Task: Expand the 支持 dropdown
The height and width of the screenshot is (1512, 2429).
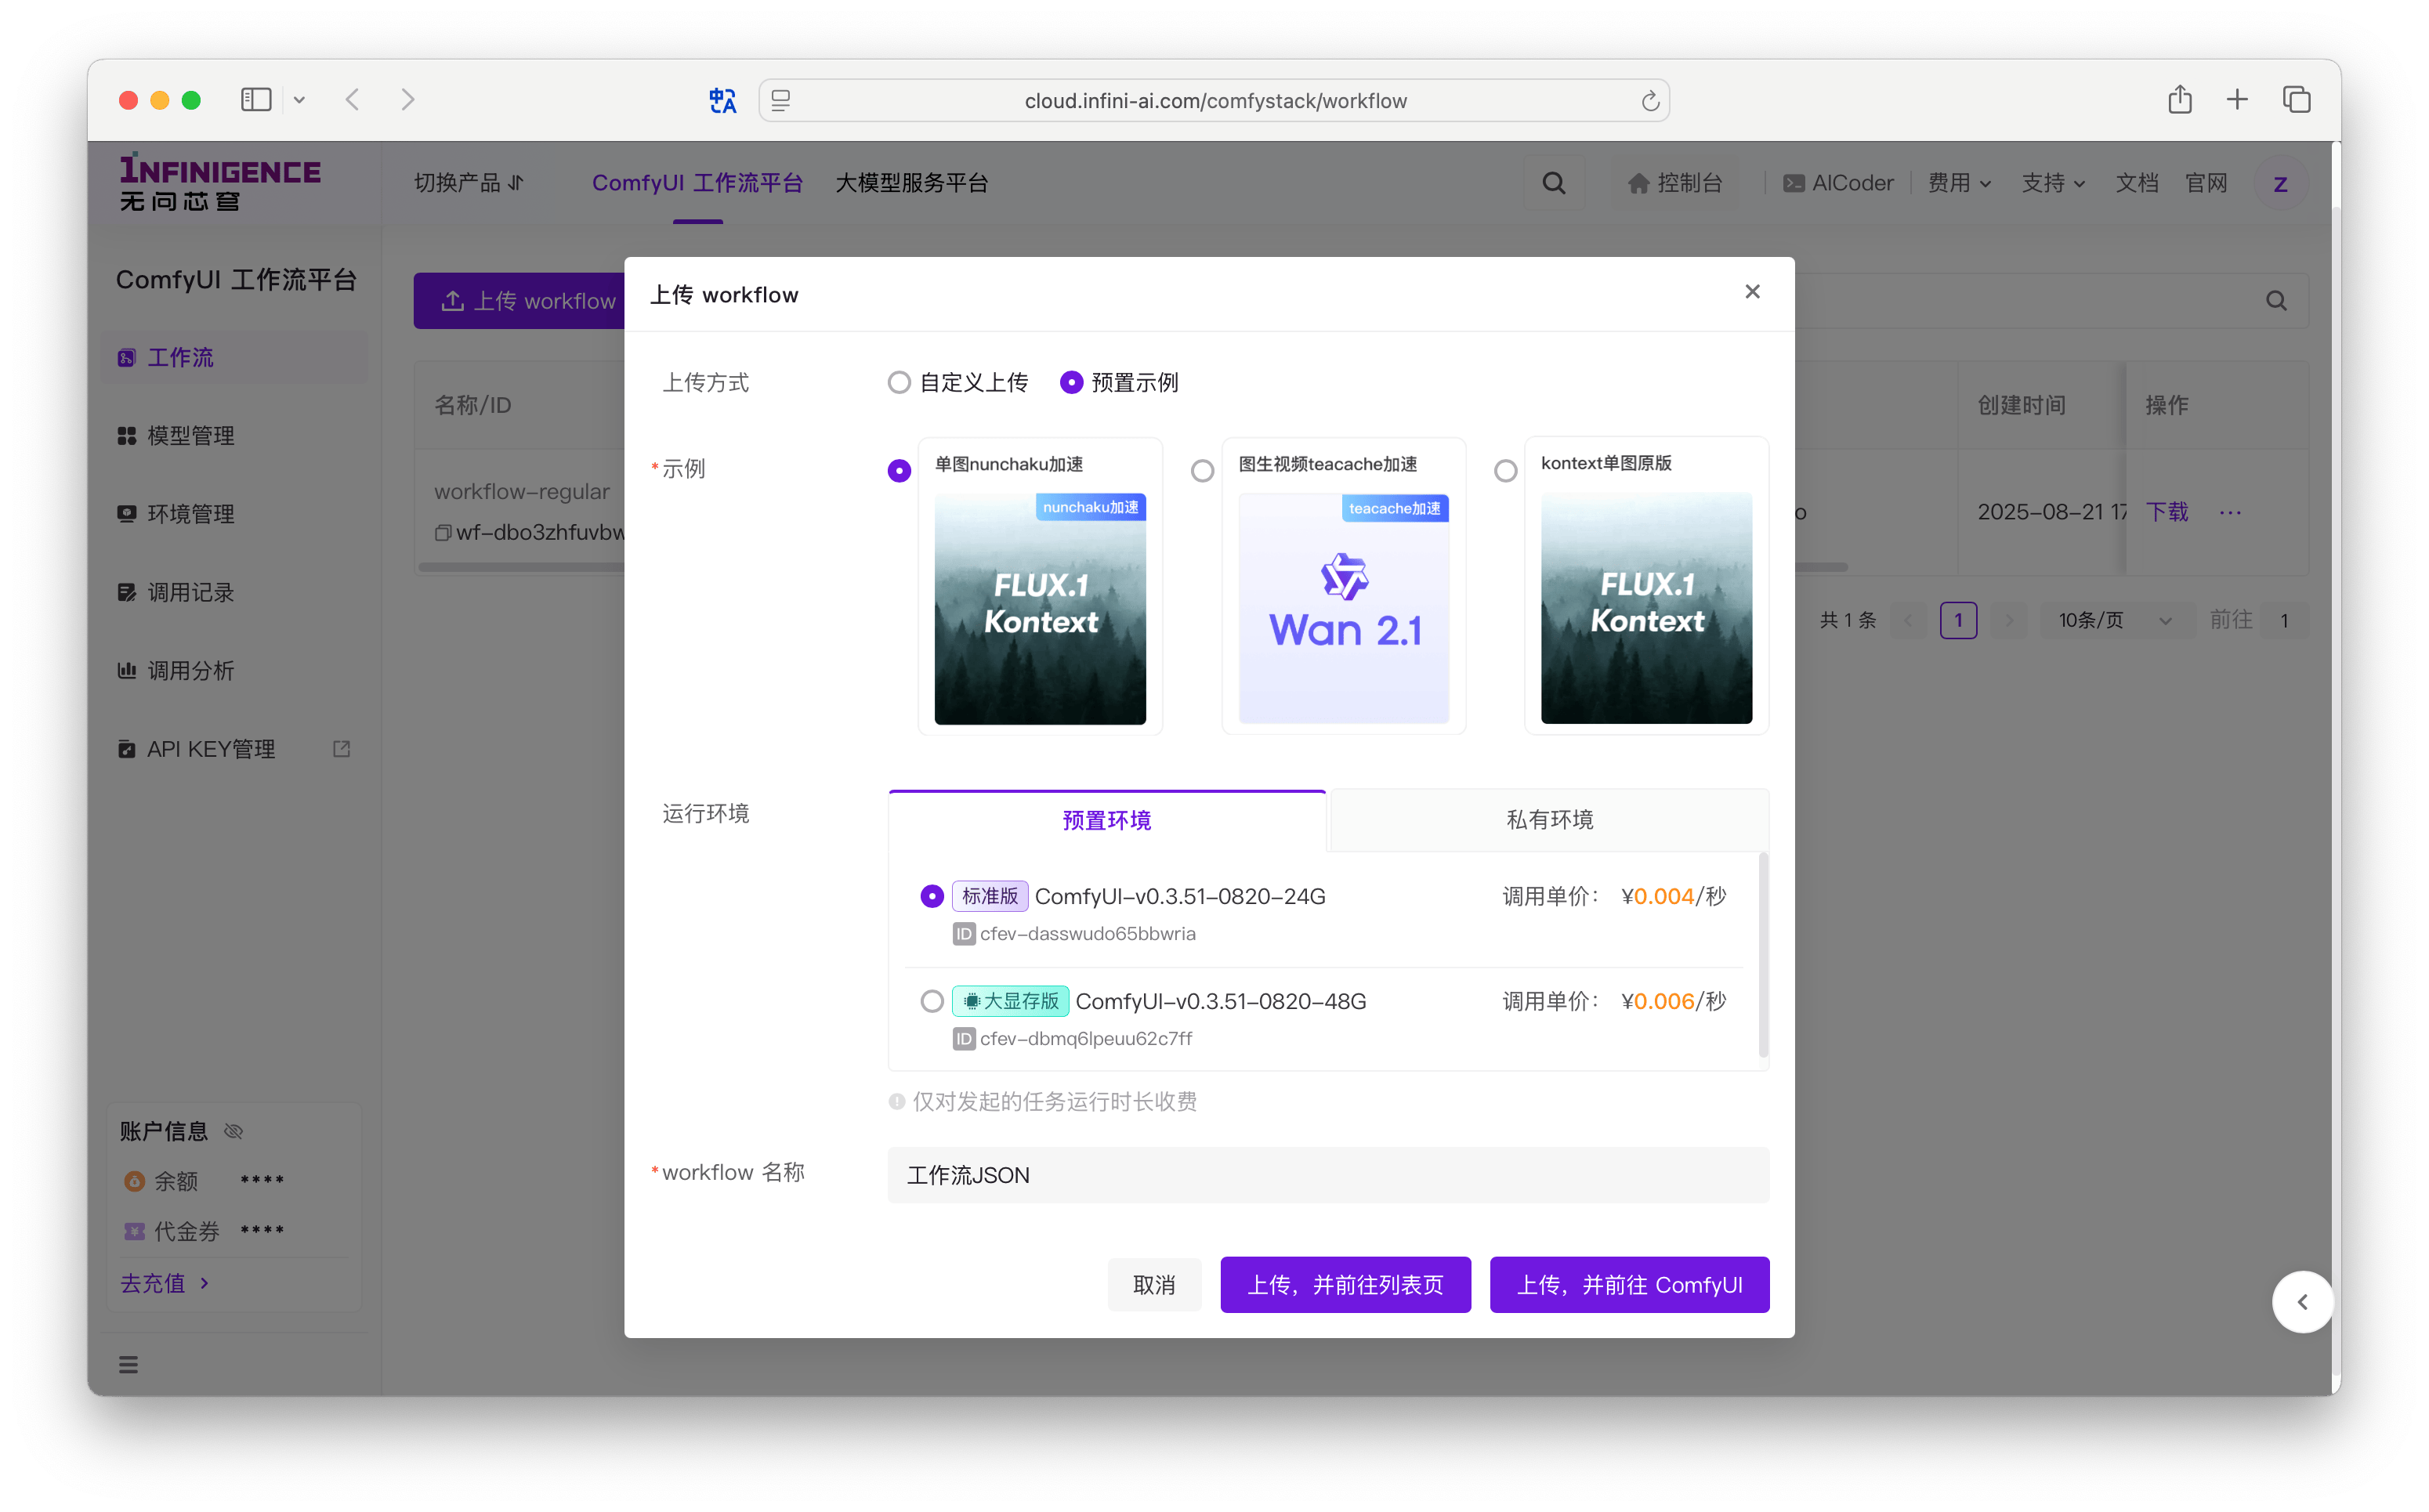Action: coord(2053,183)
